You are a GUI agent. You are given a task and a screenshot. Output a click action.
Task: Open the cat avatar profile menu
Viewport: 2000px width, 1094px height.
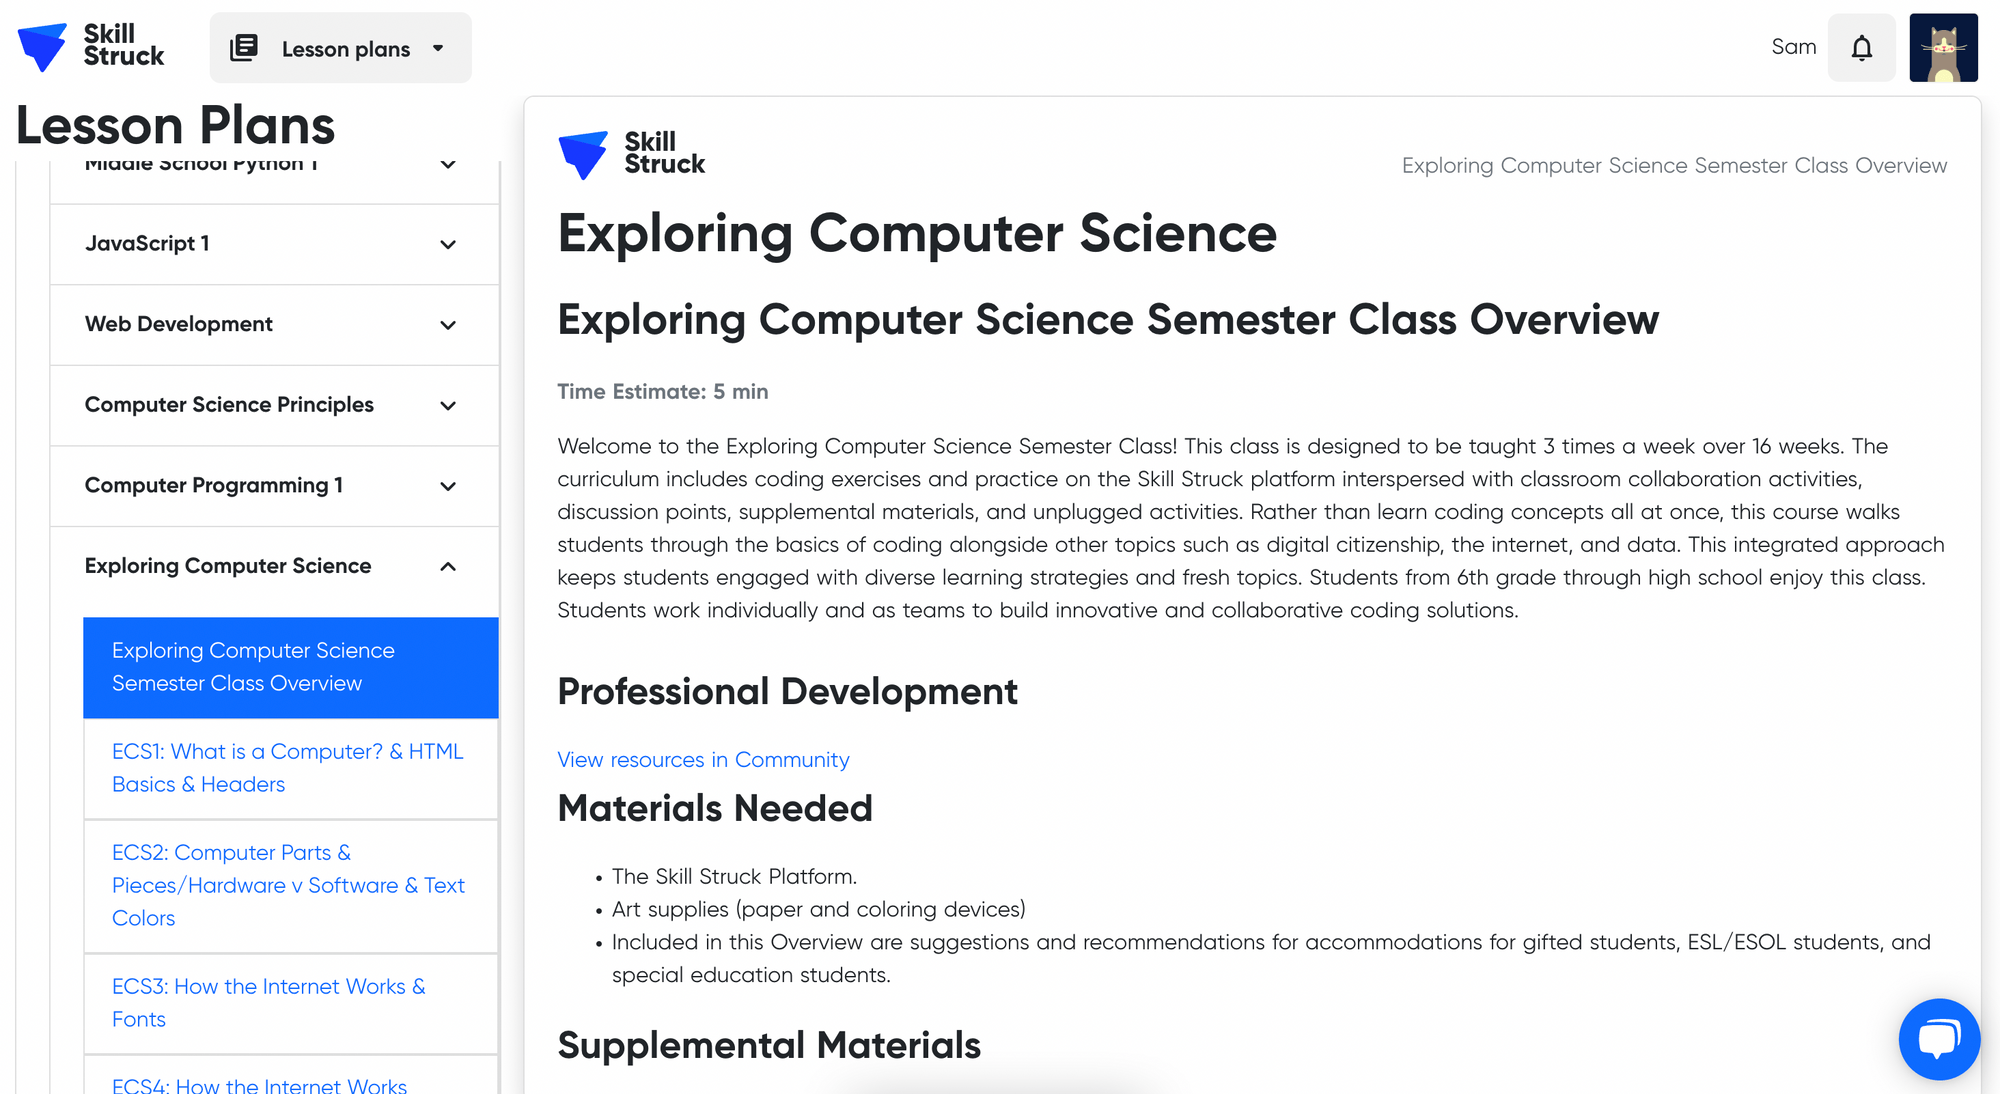pos(1943,48)
